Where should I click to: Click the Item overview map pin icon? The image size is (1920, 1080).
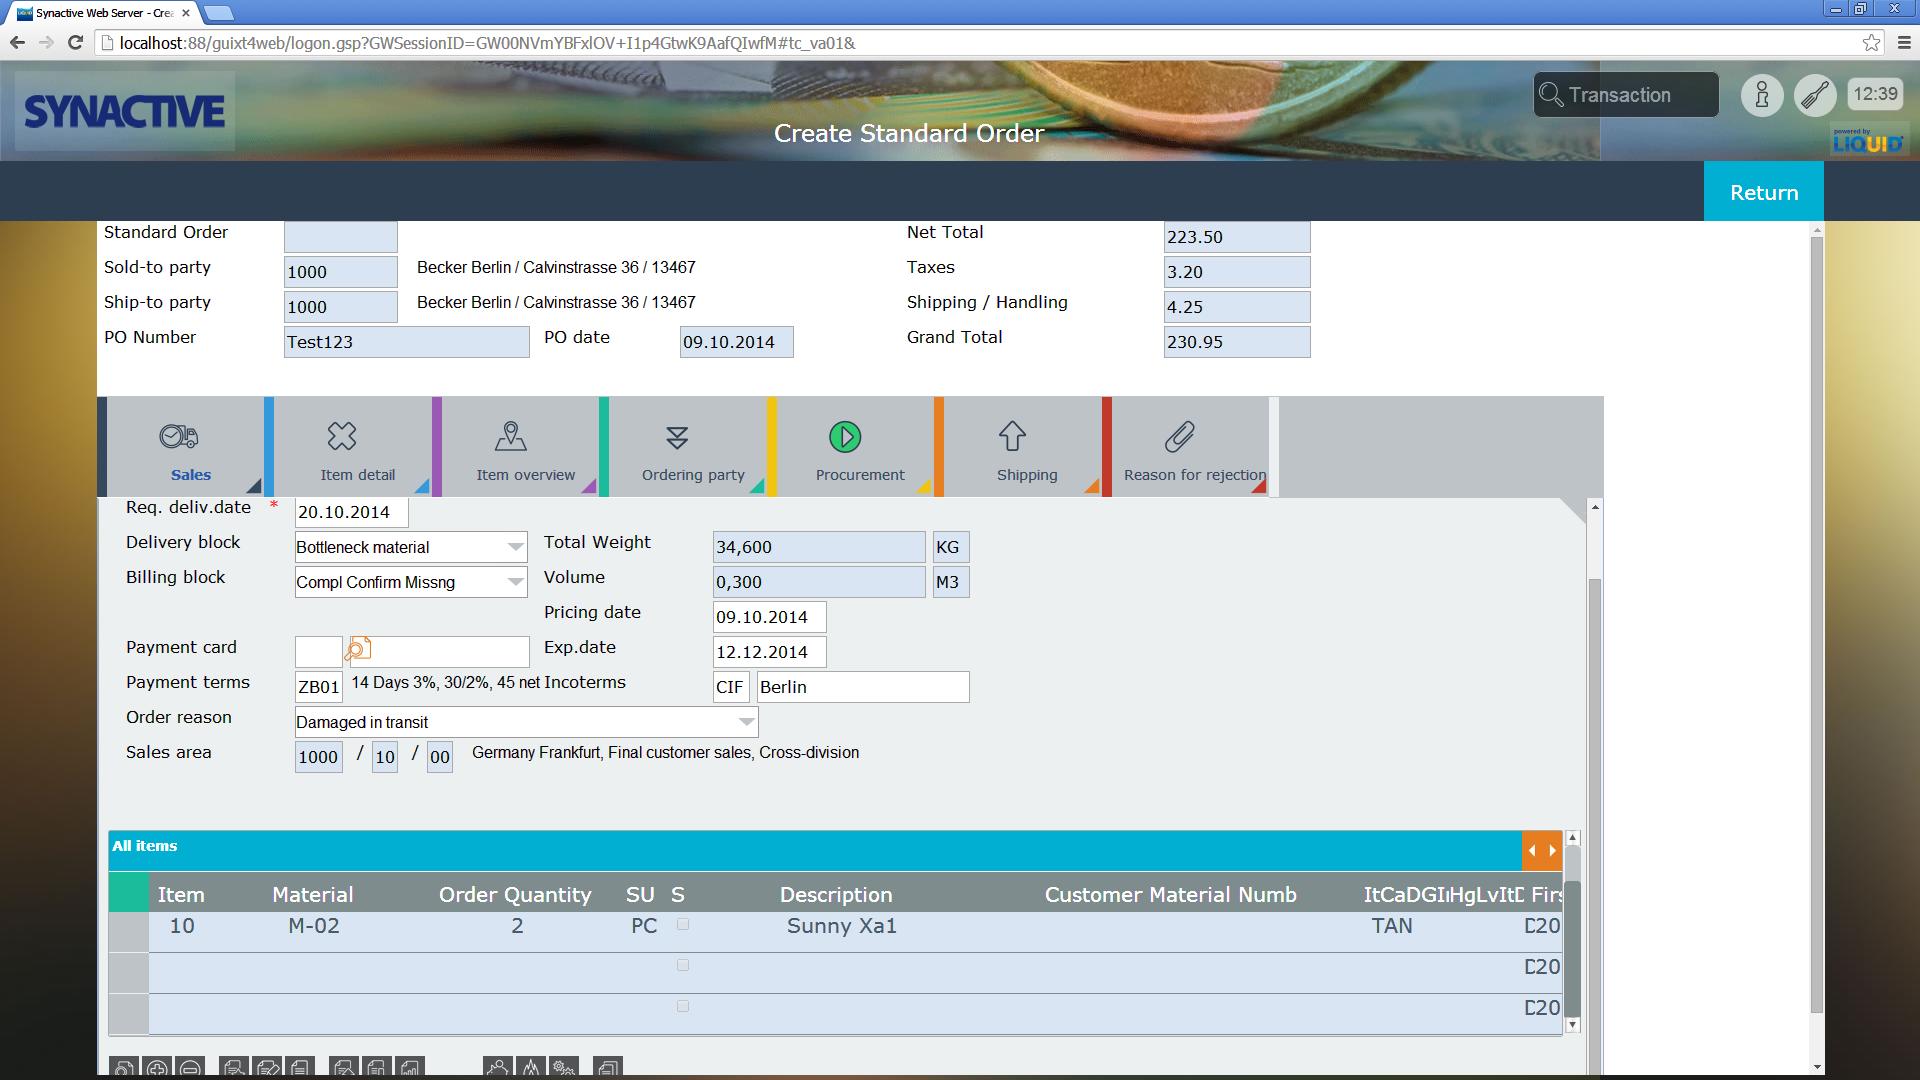click(511, 436)
